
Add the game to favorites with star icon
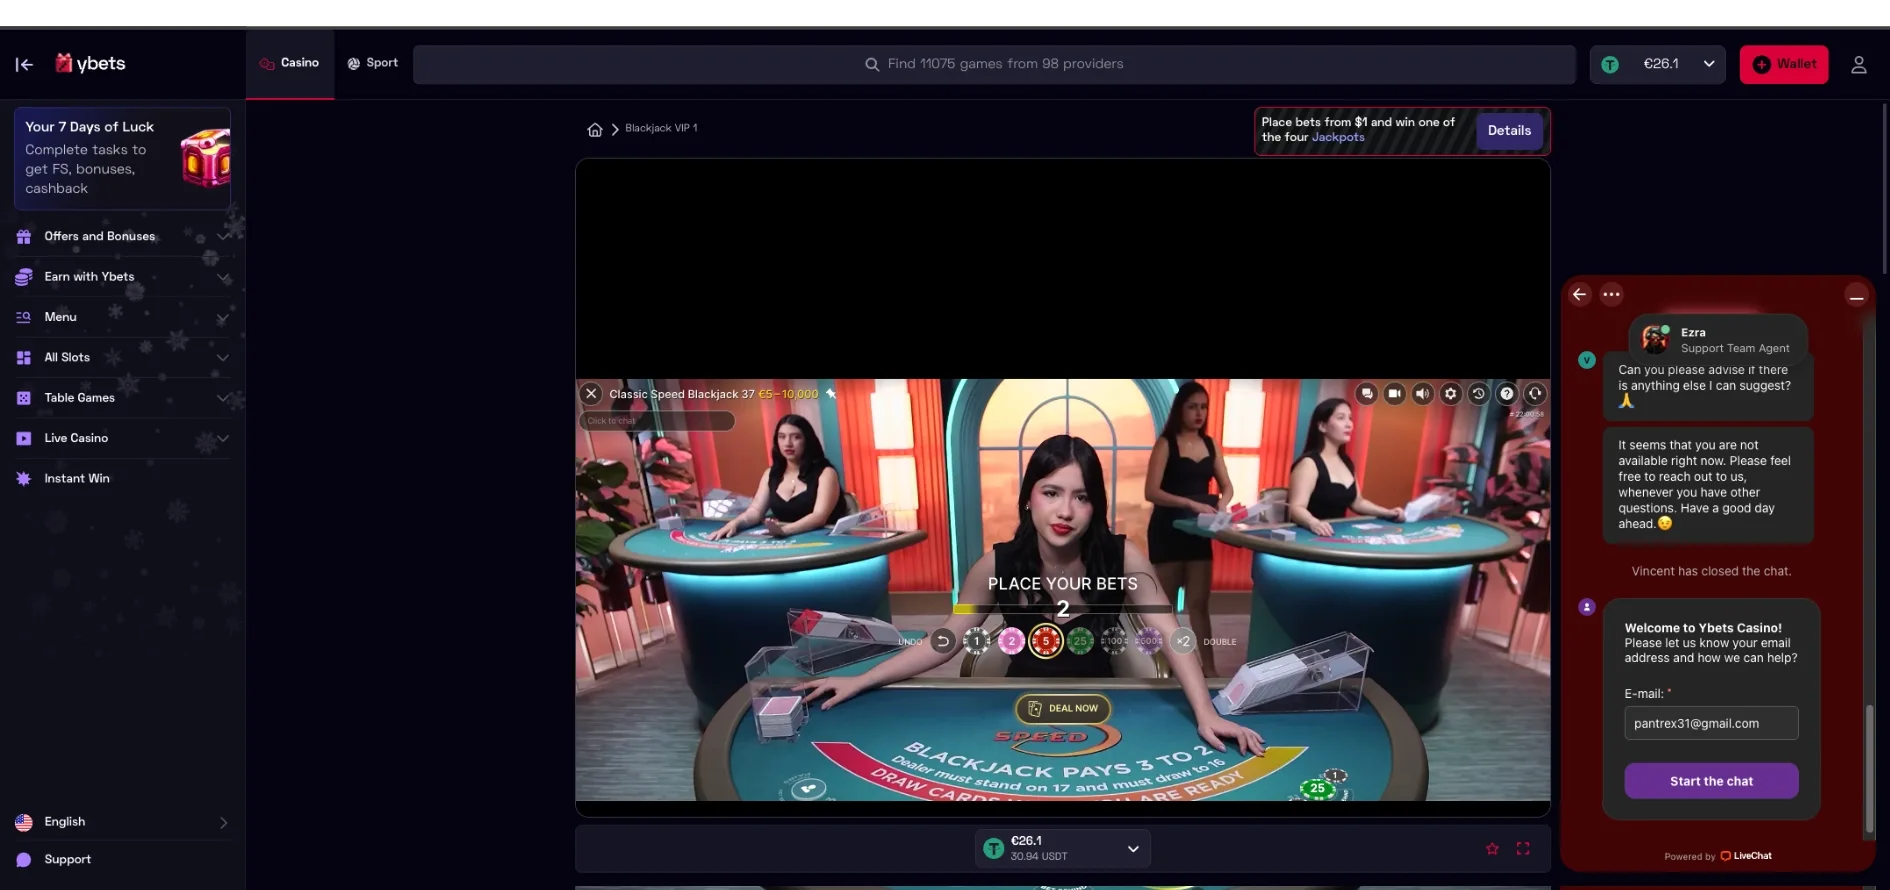coord(1492,848)
